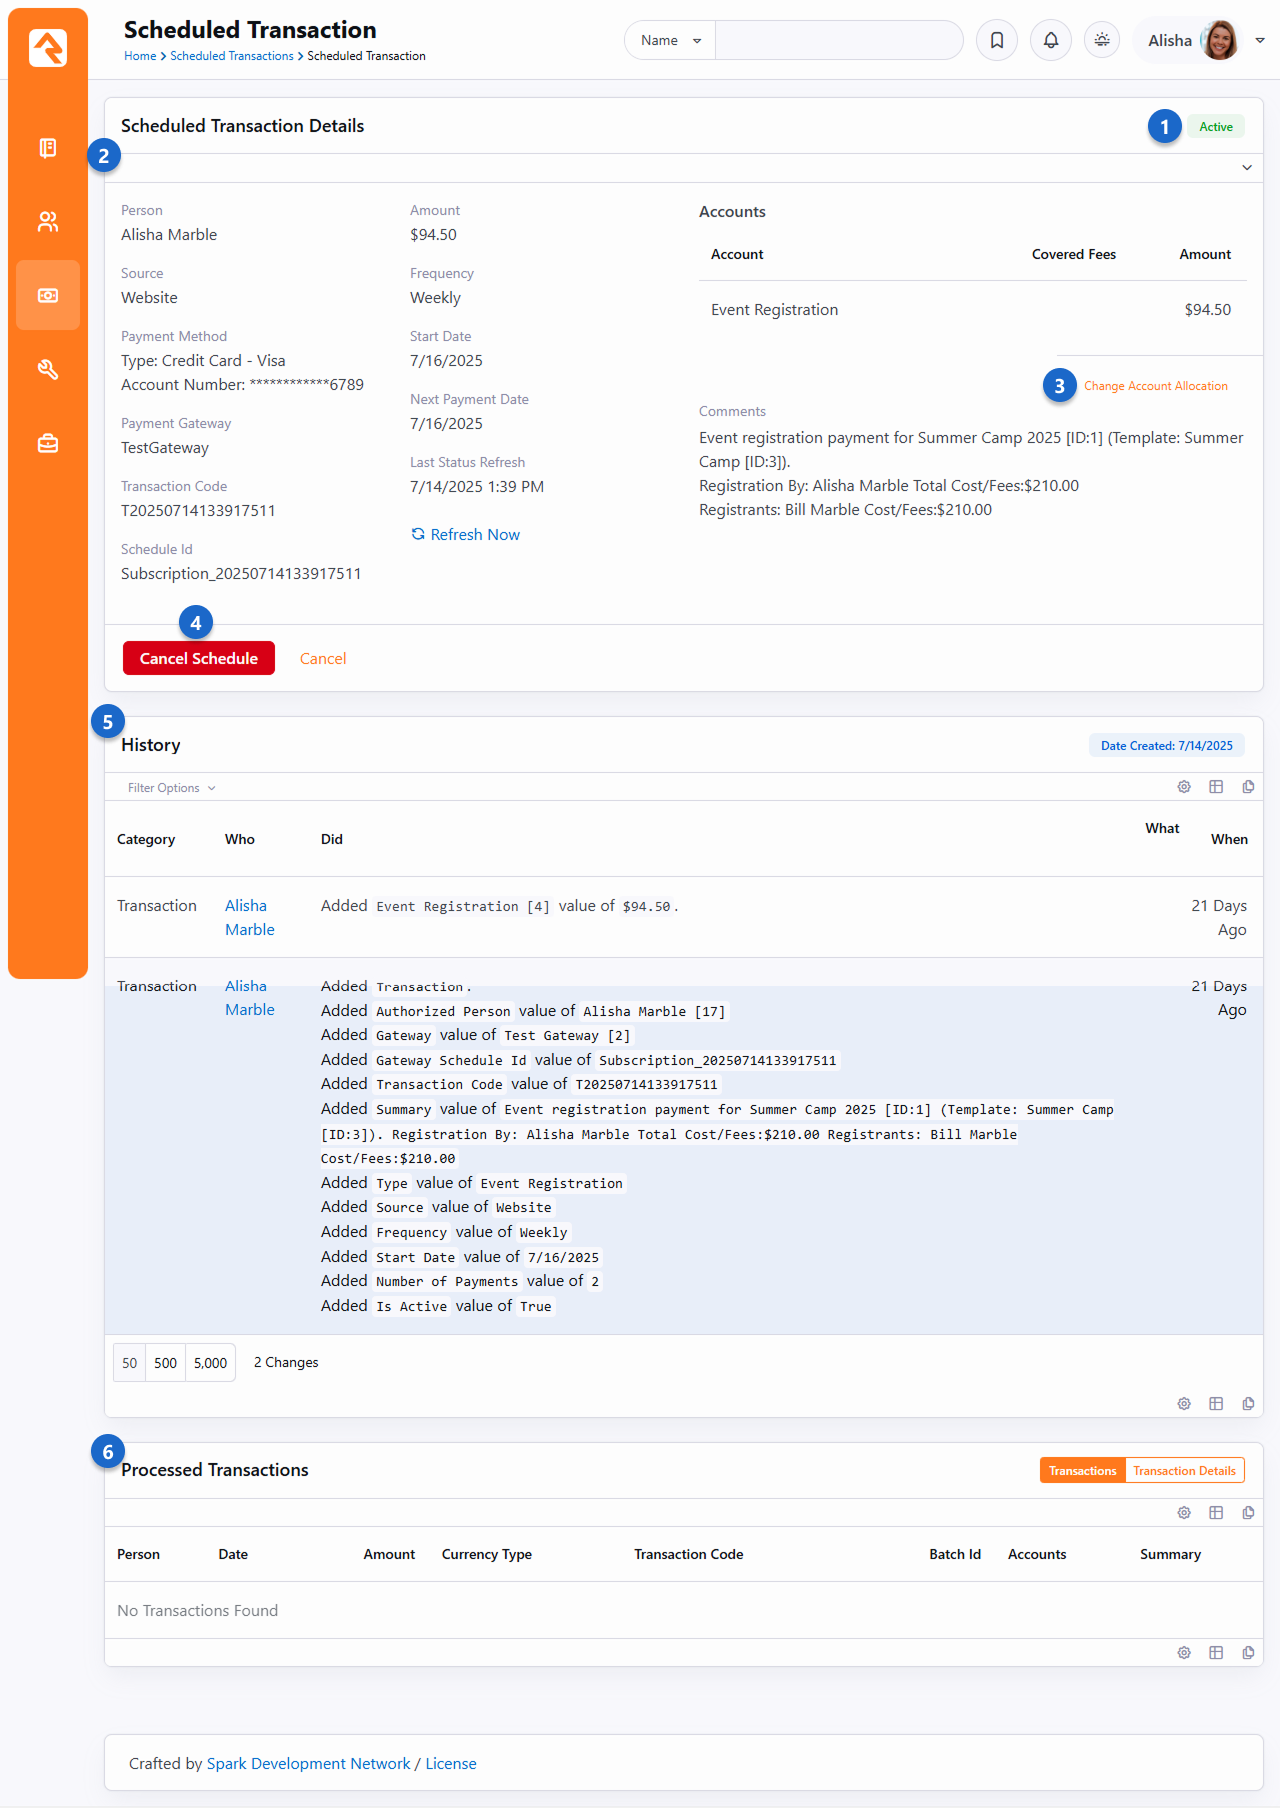Viewport: 1280px width, 1809px height.
Task: Toggle the light/dark theme icon
Action: [1102, 41]
